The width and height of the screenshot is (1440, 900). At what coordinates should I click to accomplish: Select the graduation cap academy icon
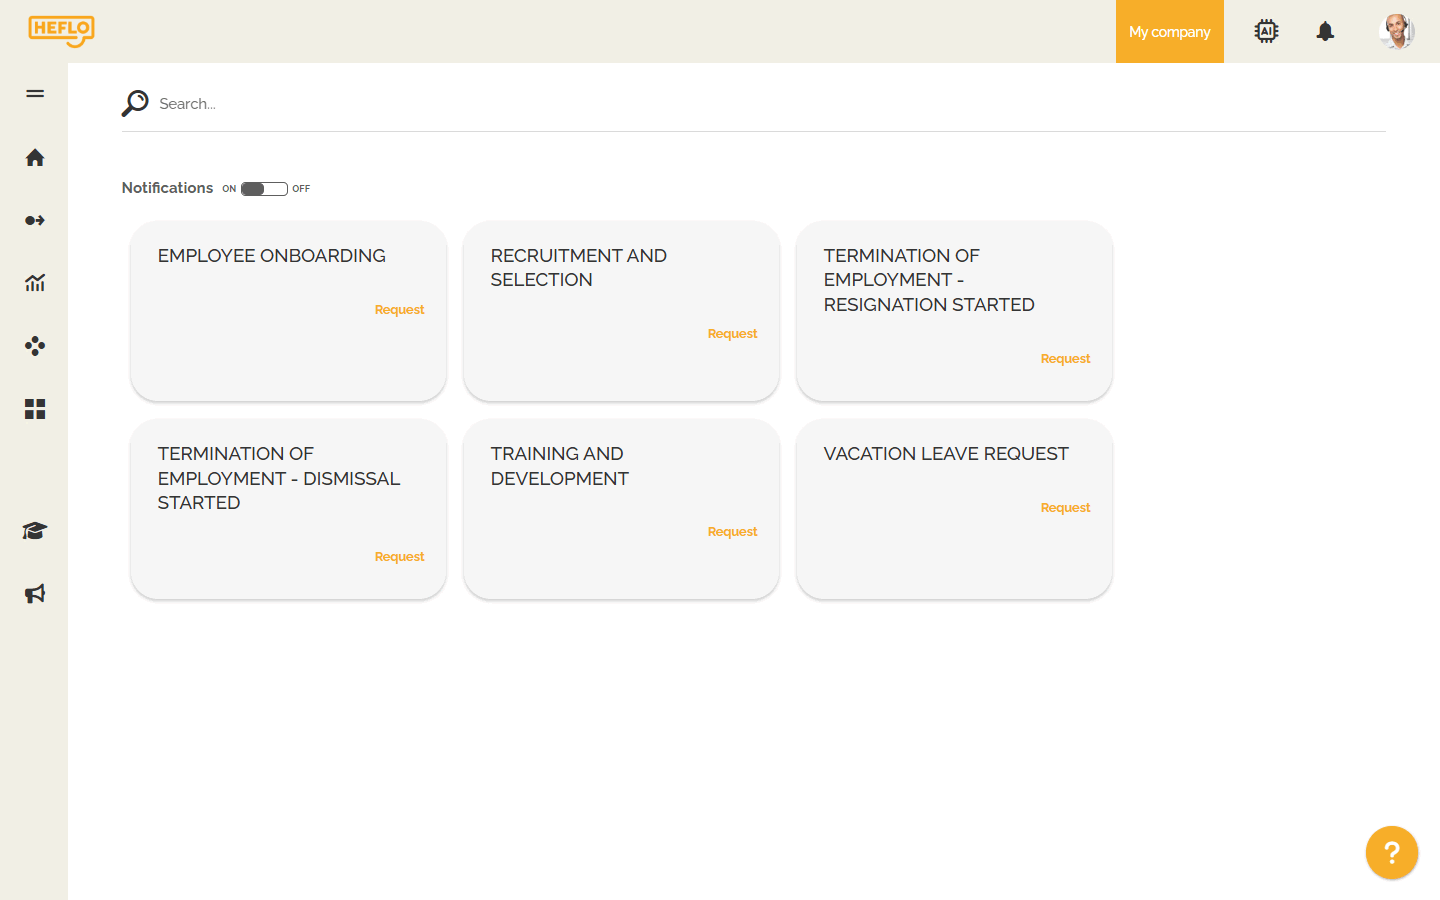point(35,531)
